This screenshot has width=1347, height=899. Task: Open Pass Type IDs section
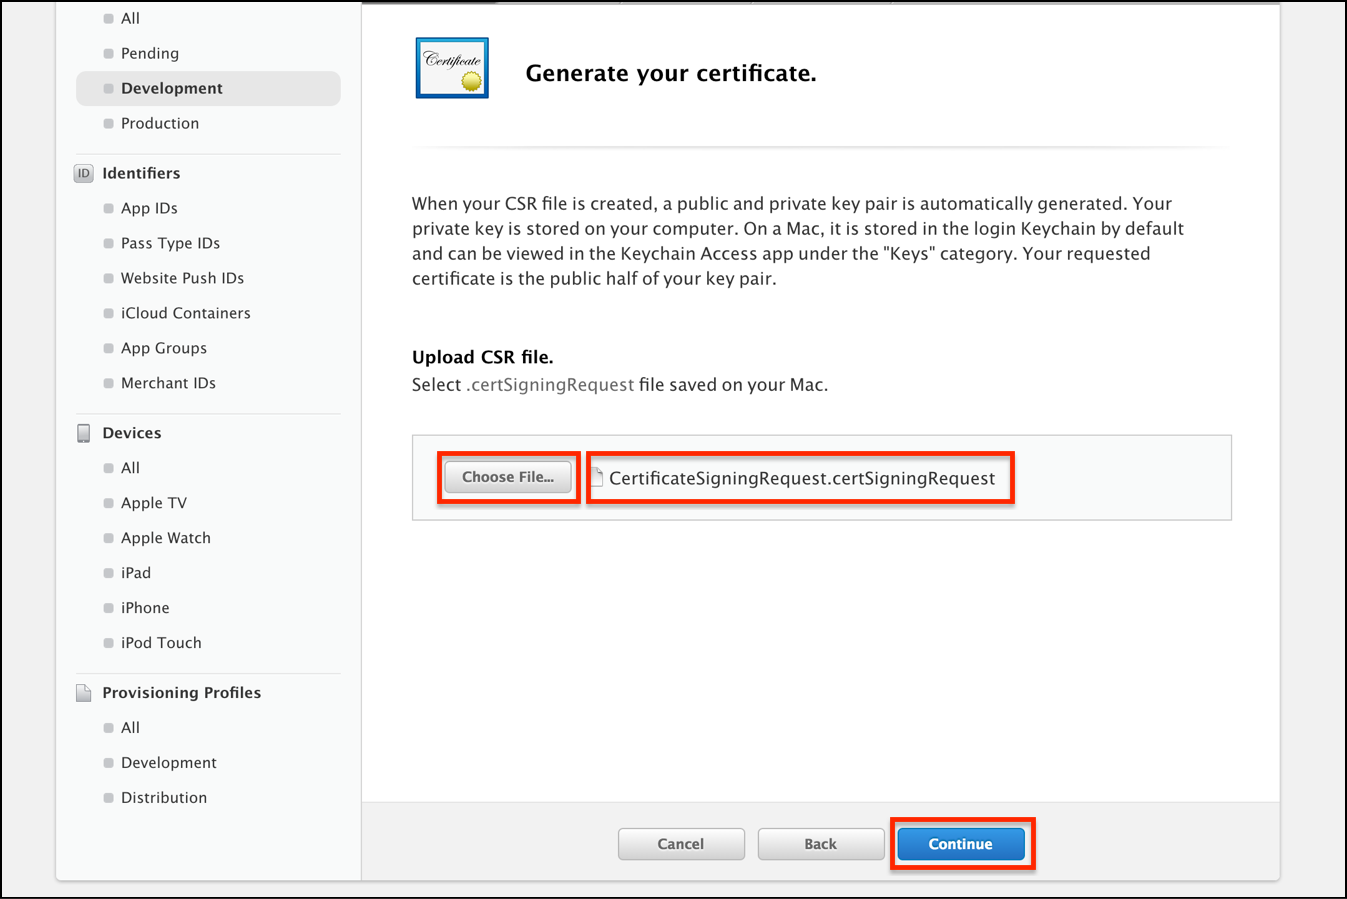[172, 243]
